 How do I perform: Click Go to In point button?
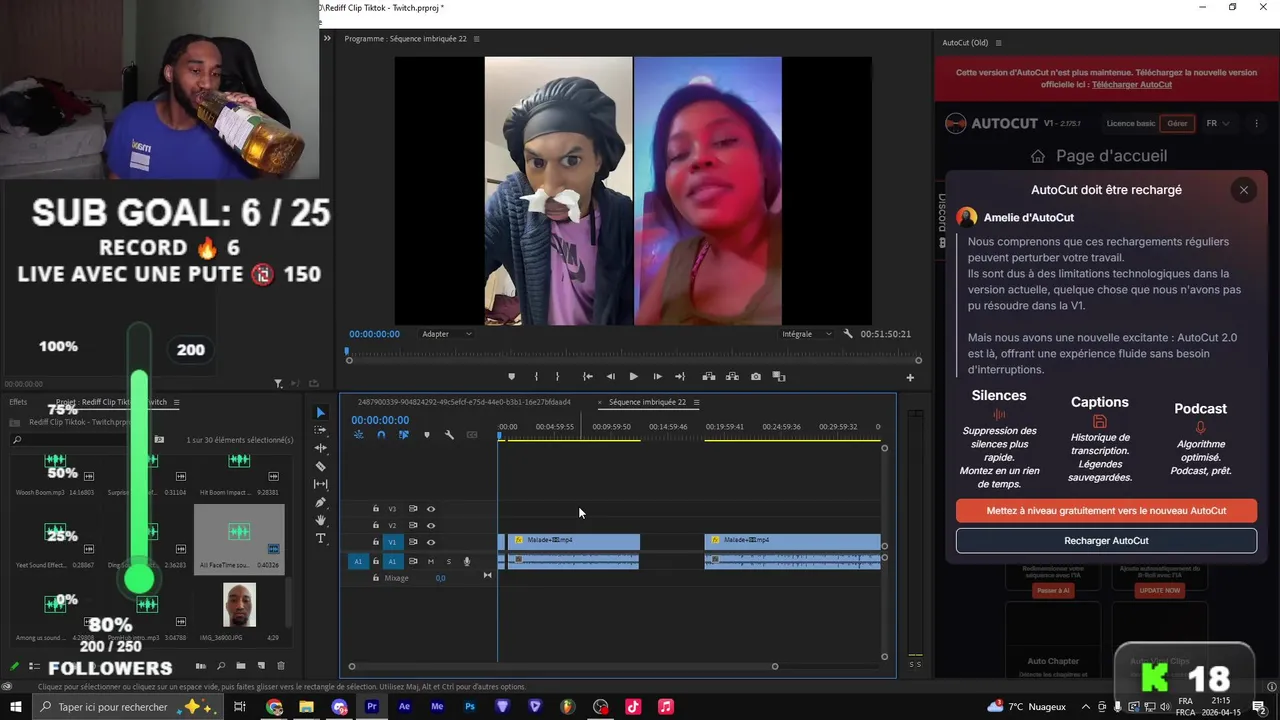587,377
